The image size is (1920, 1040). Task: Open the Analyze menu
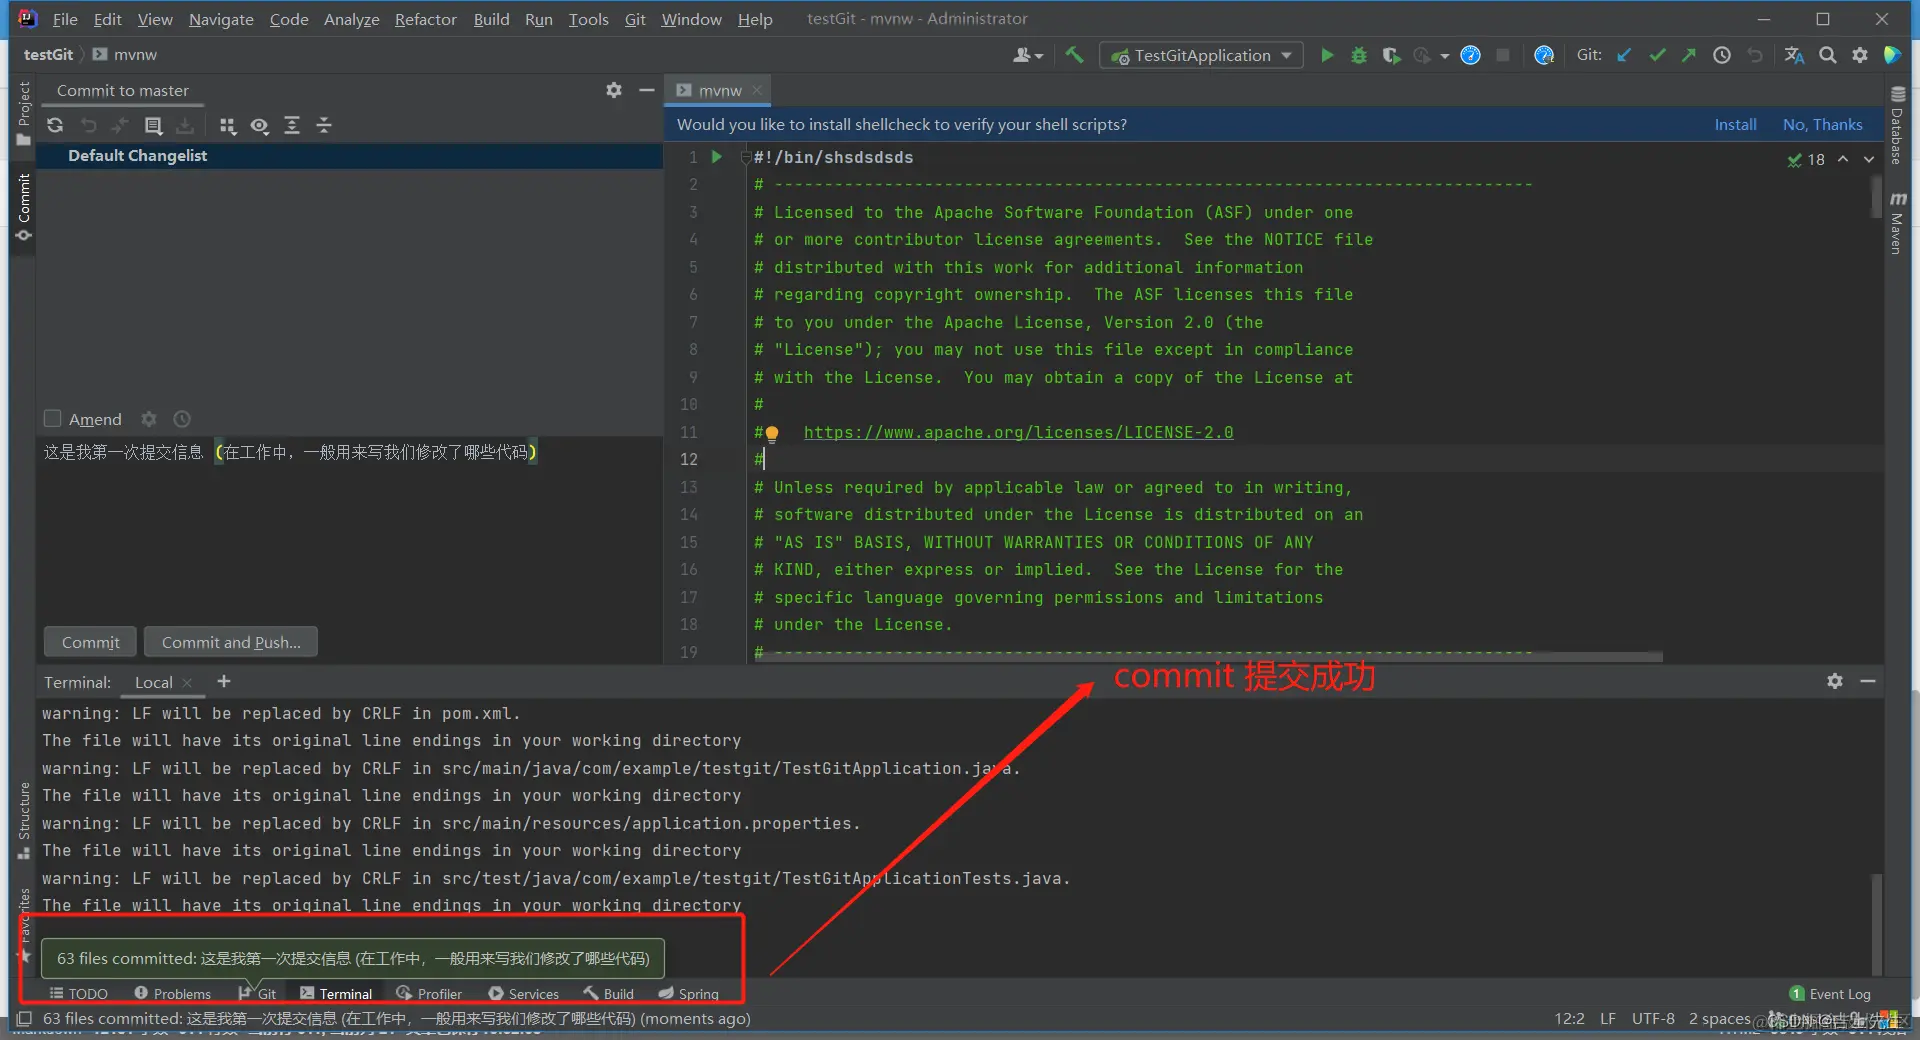point(351,19)
